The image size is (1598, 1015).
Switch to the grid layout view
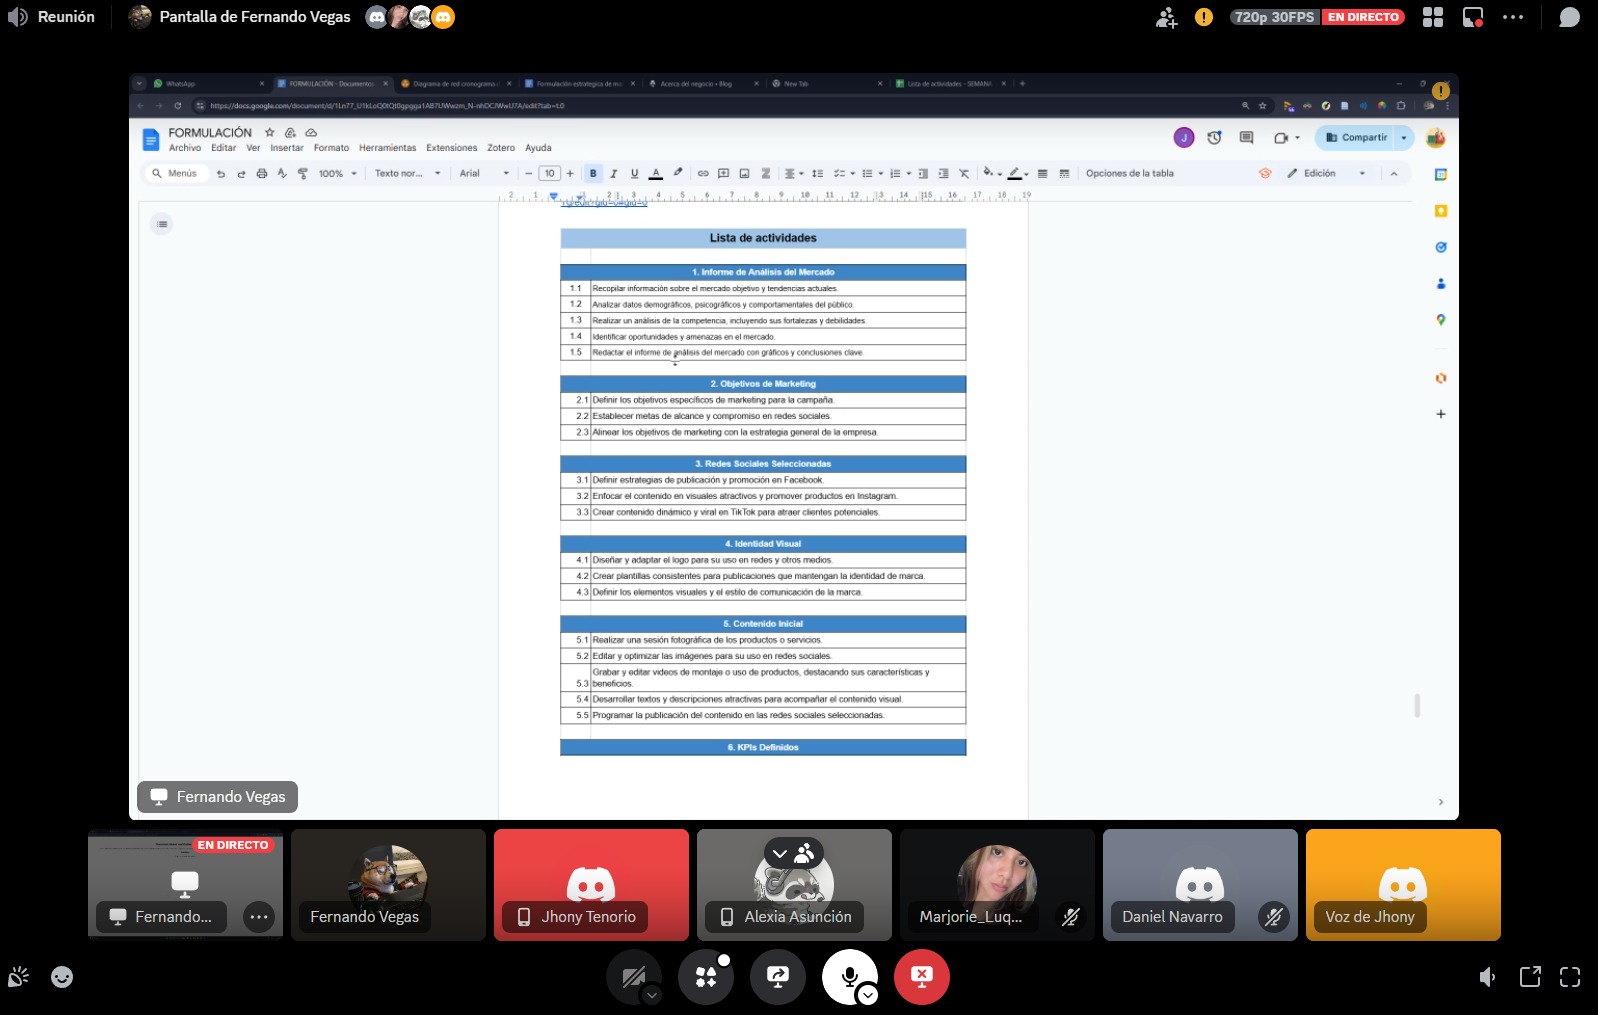point(1433,17)
